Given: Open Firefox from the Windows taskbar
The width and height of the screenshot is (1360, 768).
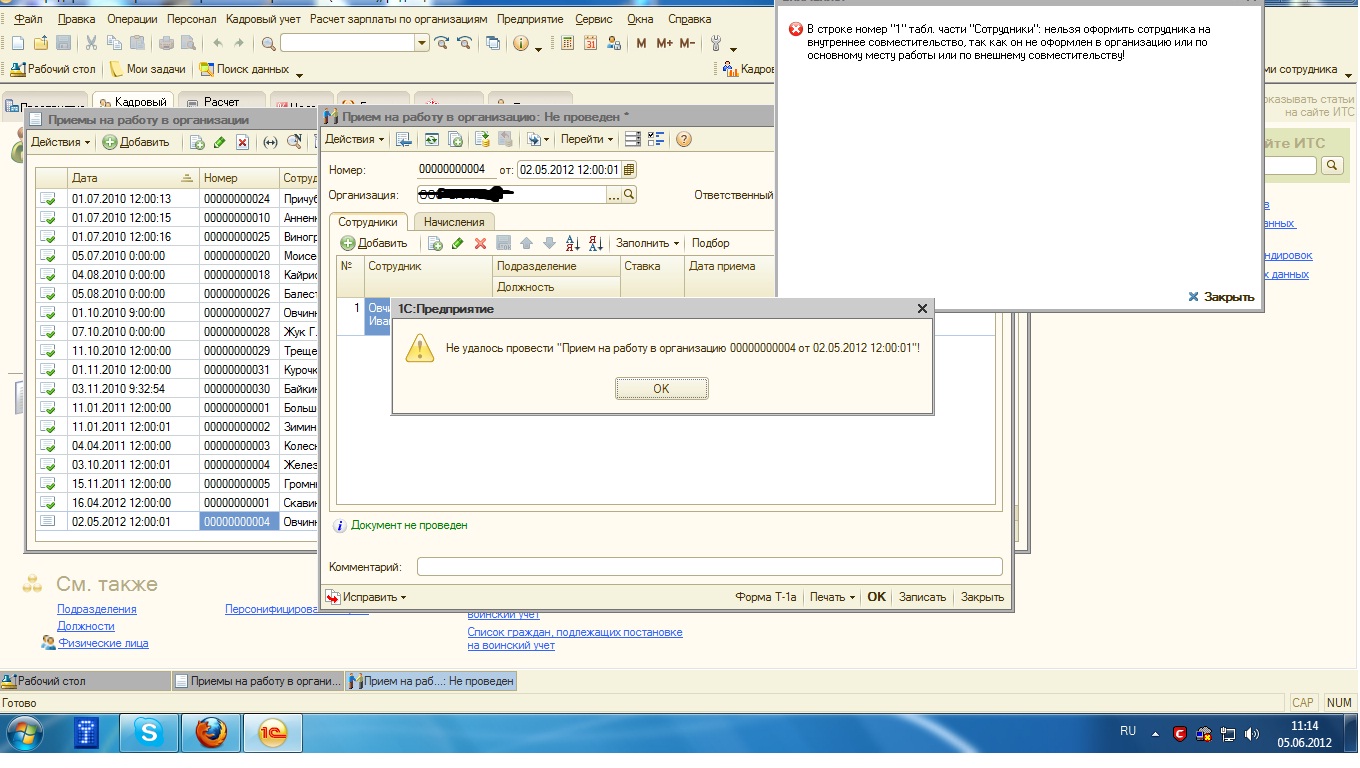Looking at the screenshot, I should click(x=211, y=734).
